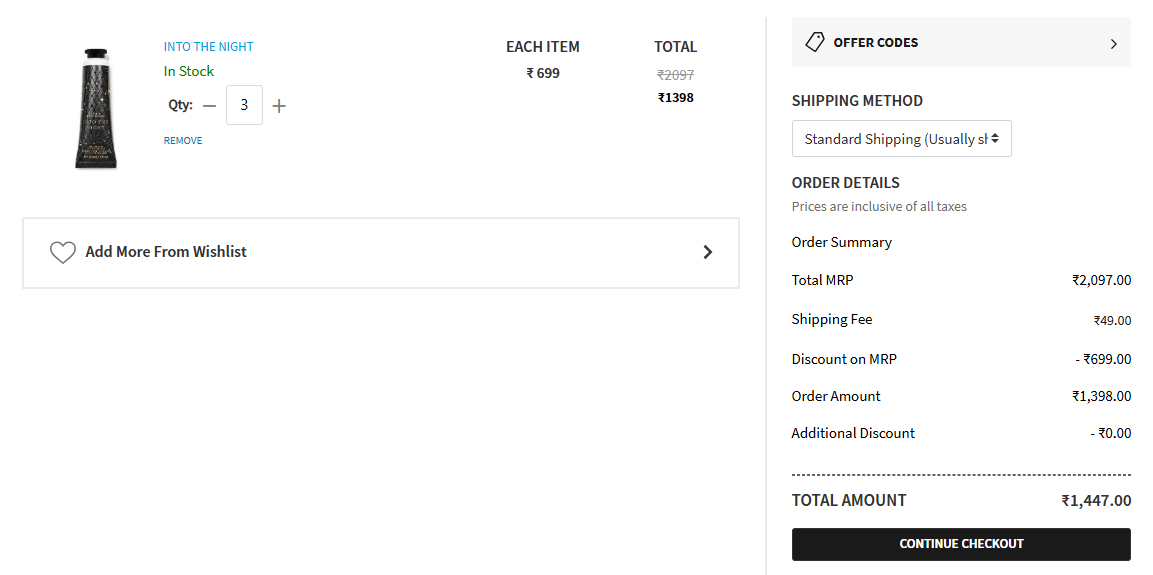Click the struck-through ₹2097 price
This screenshot has height=575, width=1153.
coord(676,75)
